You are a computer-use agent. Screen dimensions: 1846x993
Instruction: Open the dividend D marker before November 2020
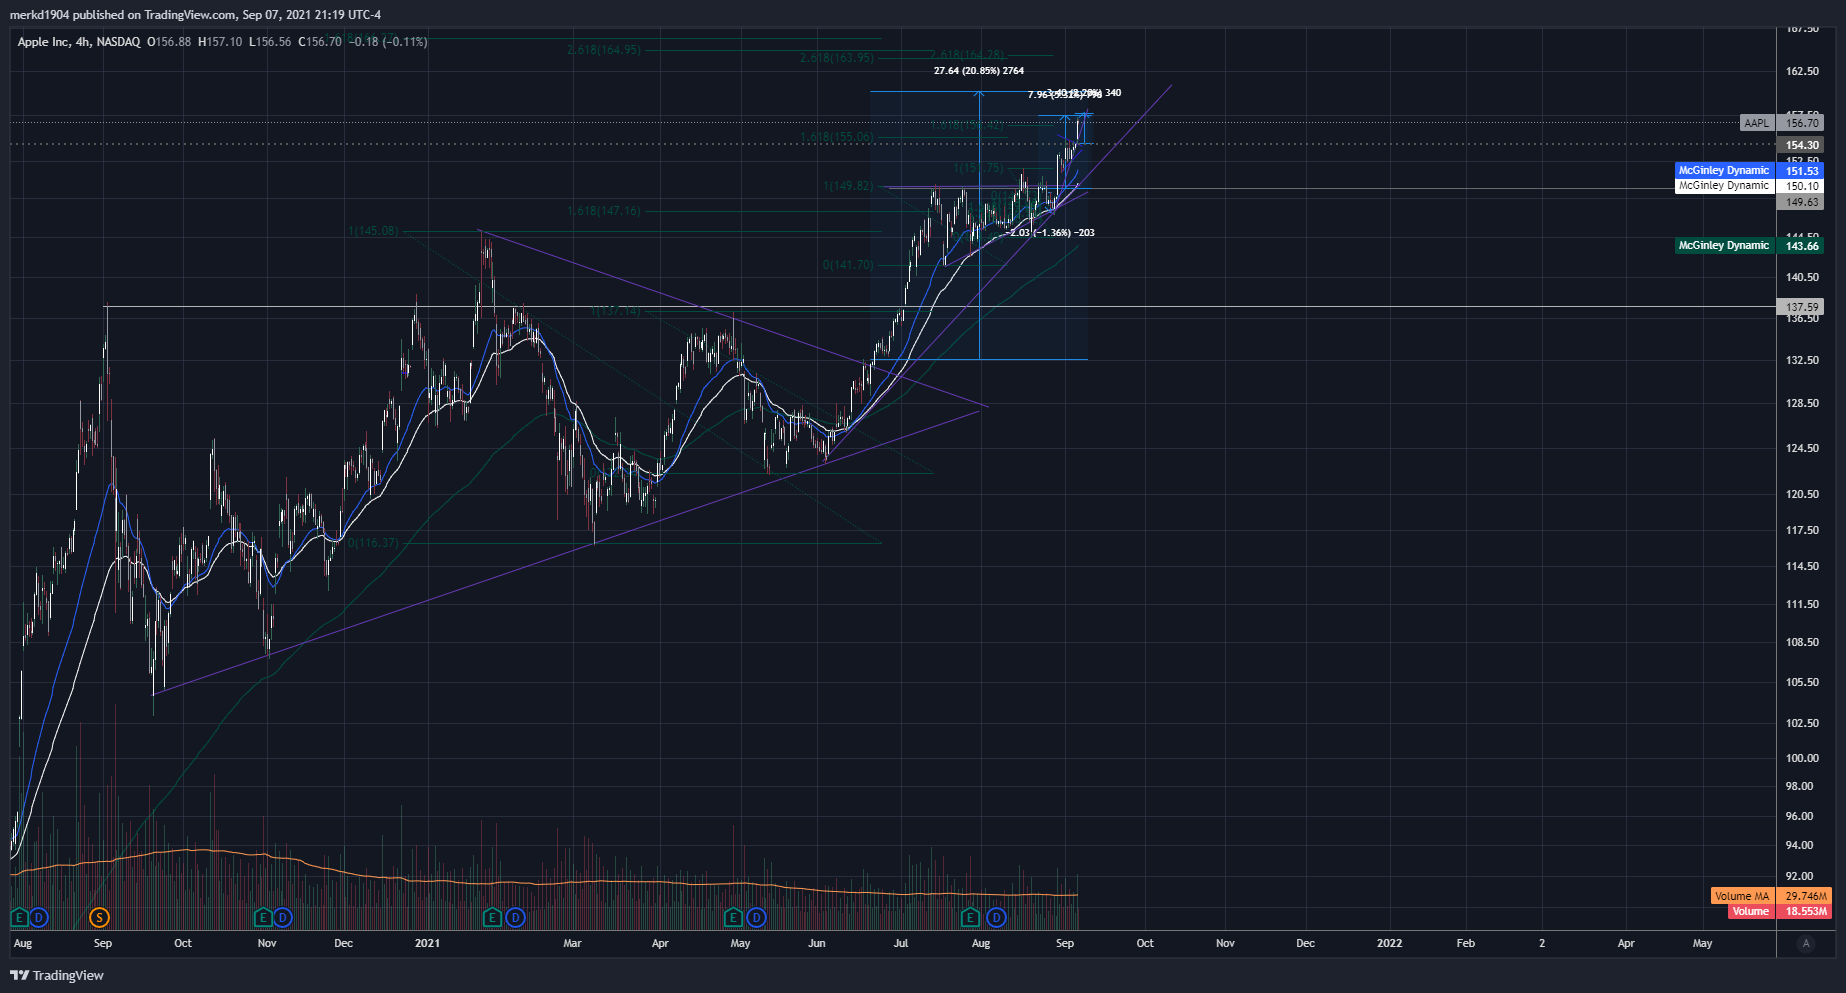coord(283,917)
